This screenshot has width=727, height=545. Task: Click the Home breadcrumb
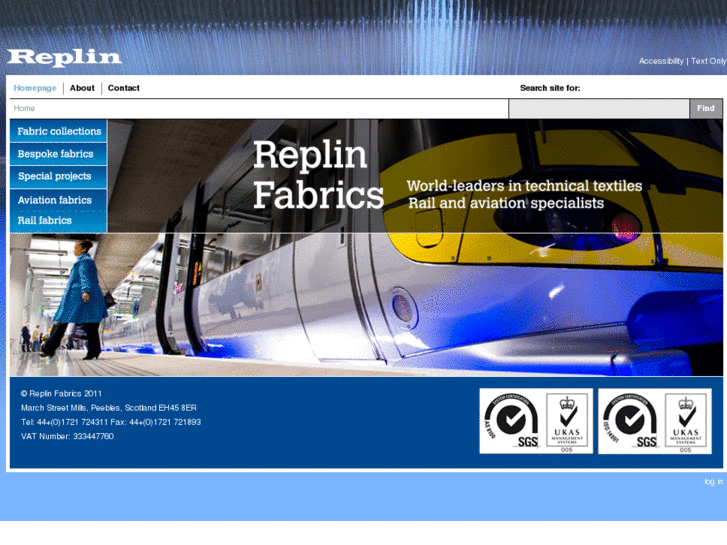click(24, 108)
